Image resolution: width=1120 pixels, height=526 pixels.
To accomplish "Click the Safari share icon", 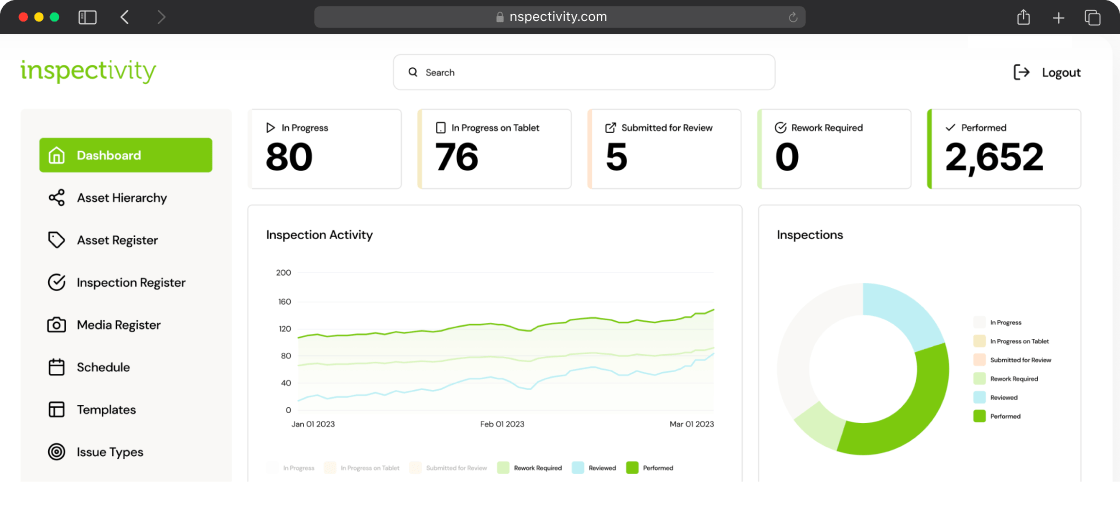I will point(1024,17).
